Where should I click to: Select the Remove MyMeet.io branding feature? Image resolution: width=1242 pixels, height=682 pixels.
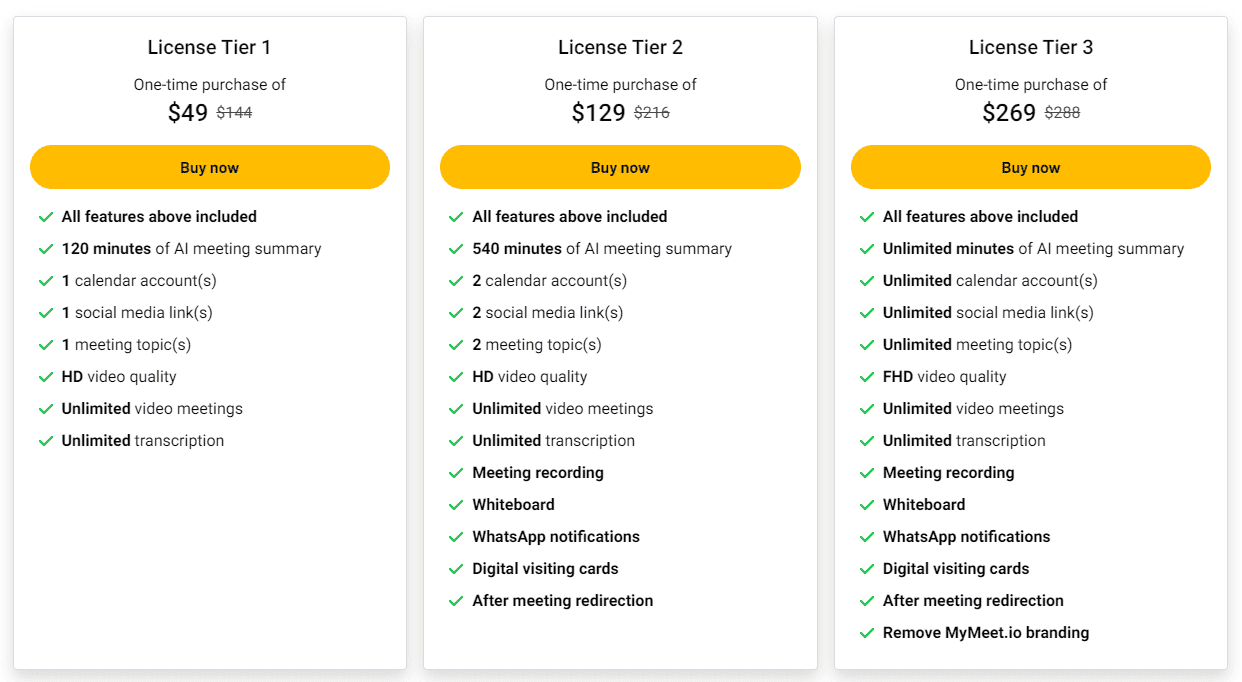click(986, 632)
